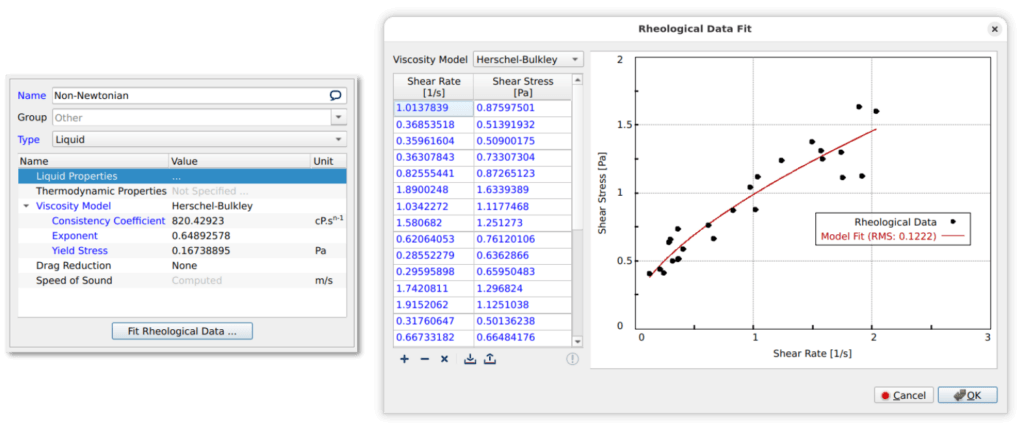The width and height of the screenshot is (1024, 430).
Task: Click shear stress cell 1.6339389
Action: coord(522,190)
